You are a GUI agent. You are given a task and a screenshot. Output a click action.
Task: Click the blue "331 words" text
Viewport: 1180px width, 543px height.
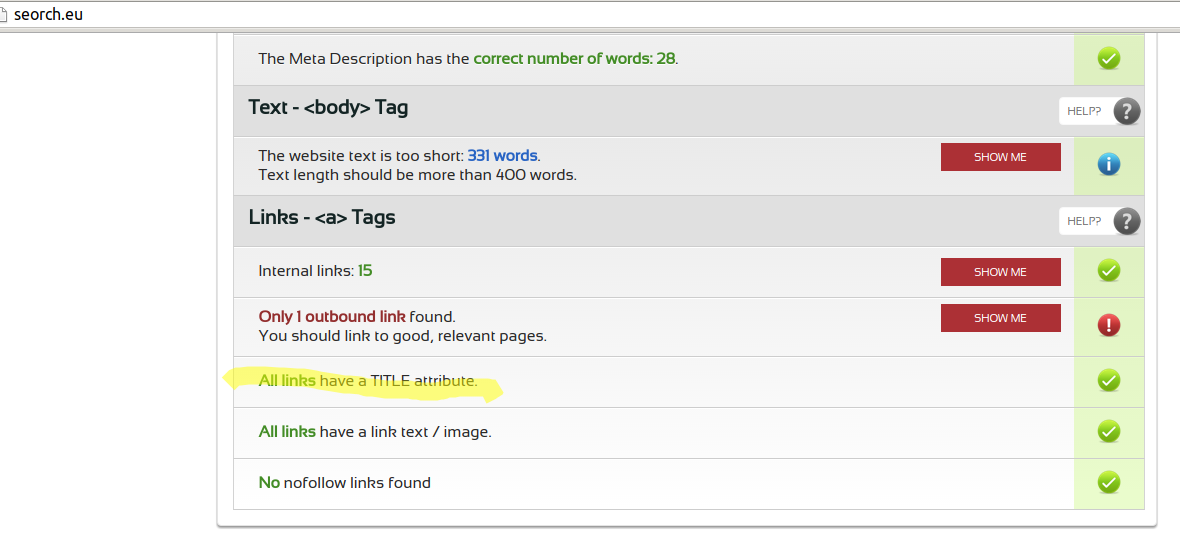point(502,156)
